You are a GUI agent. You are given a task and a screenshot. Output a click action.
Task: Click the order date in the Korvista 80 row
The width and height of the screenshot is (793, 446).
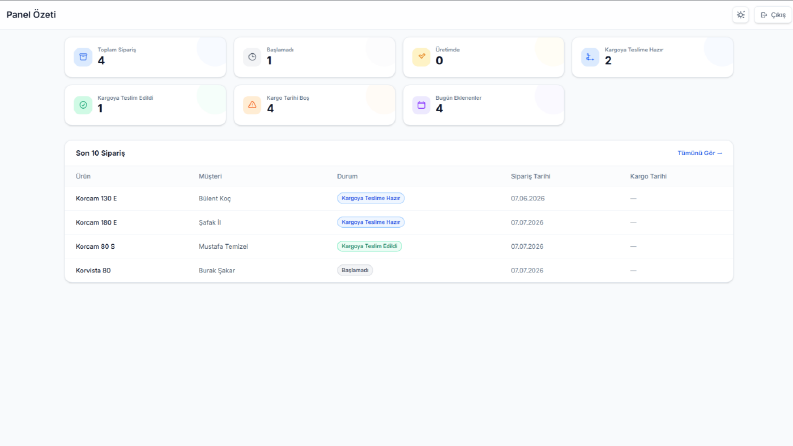tap(526, 271)
